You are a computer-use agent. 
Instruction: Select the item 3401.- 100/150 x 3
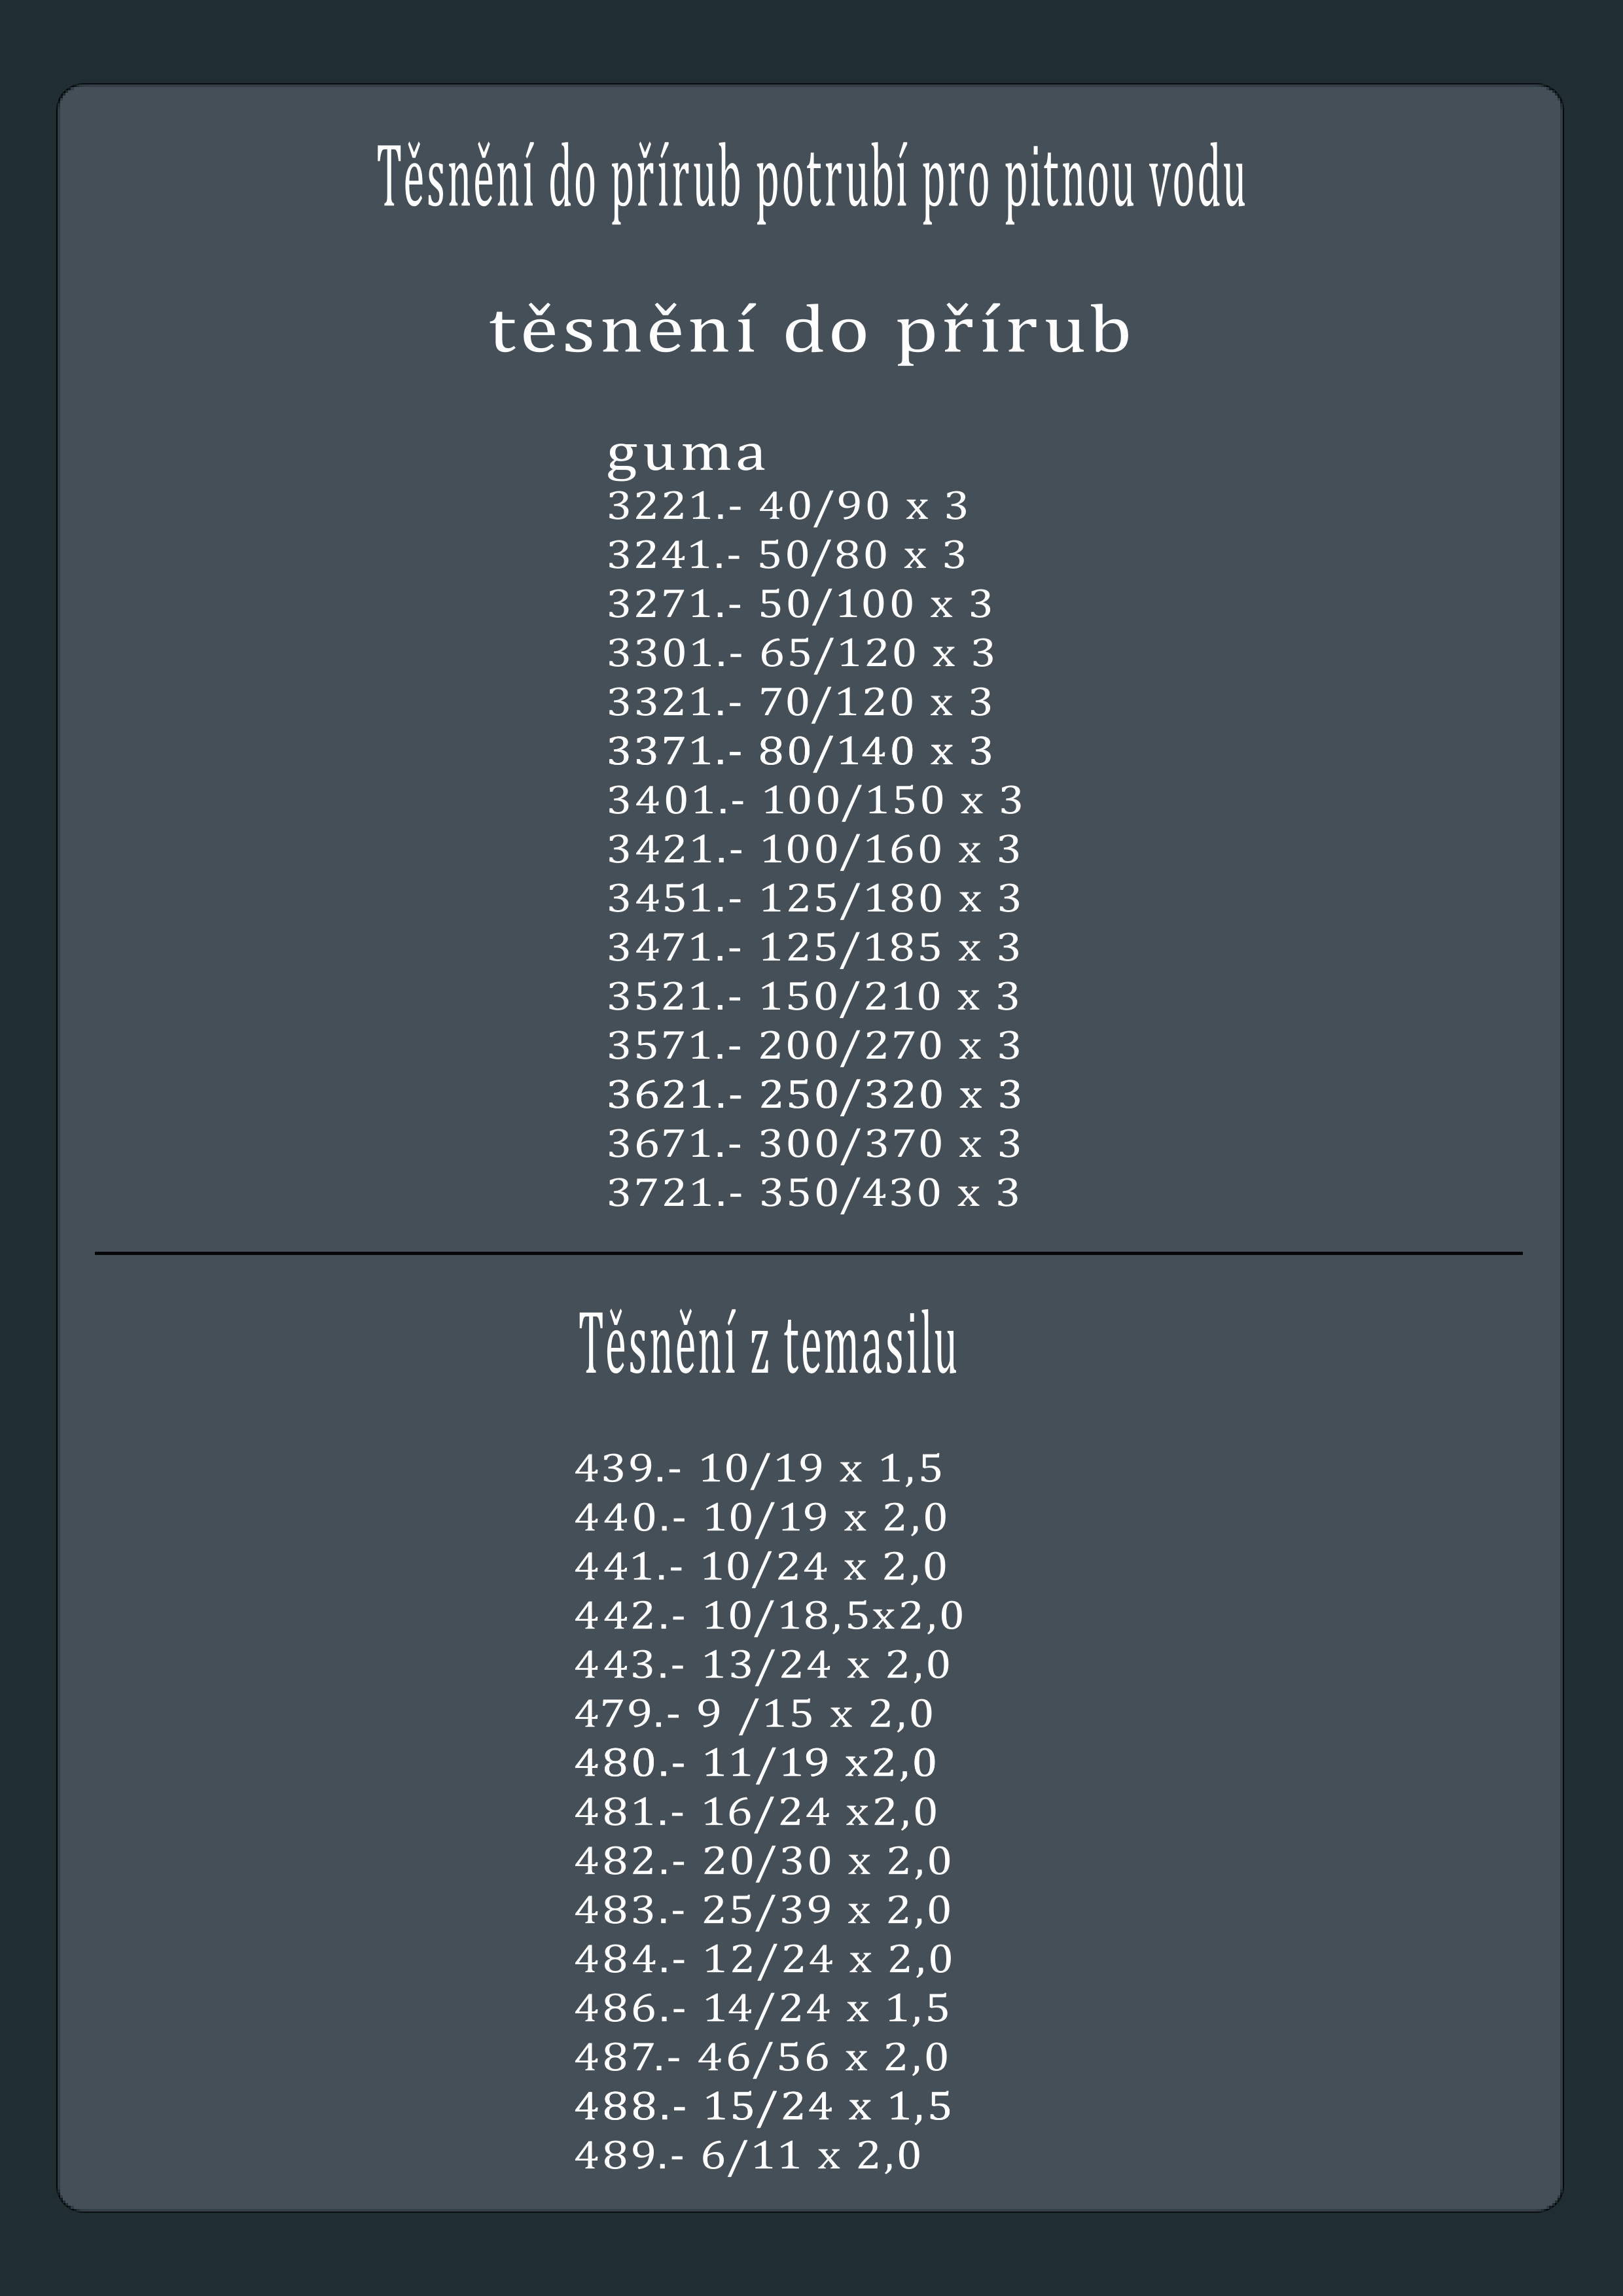click(815, 799)
